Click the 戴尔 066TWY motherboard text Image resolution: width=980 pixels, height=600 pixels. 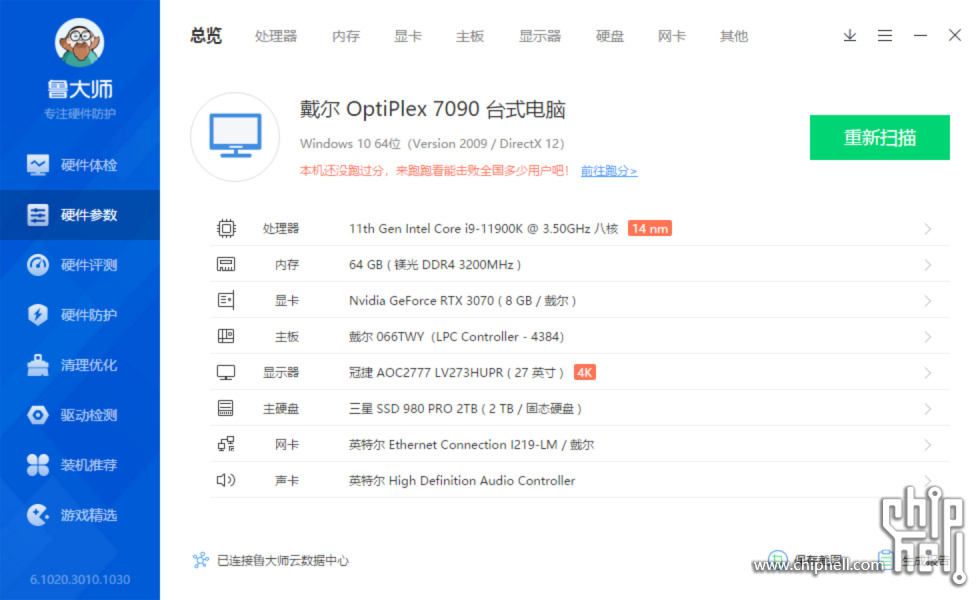coord(456,337)
